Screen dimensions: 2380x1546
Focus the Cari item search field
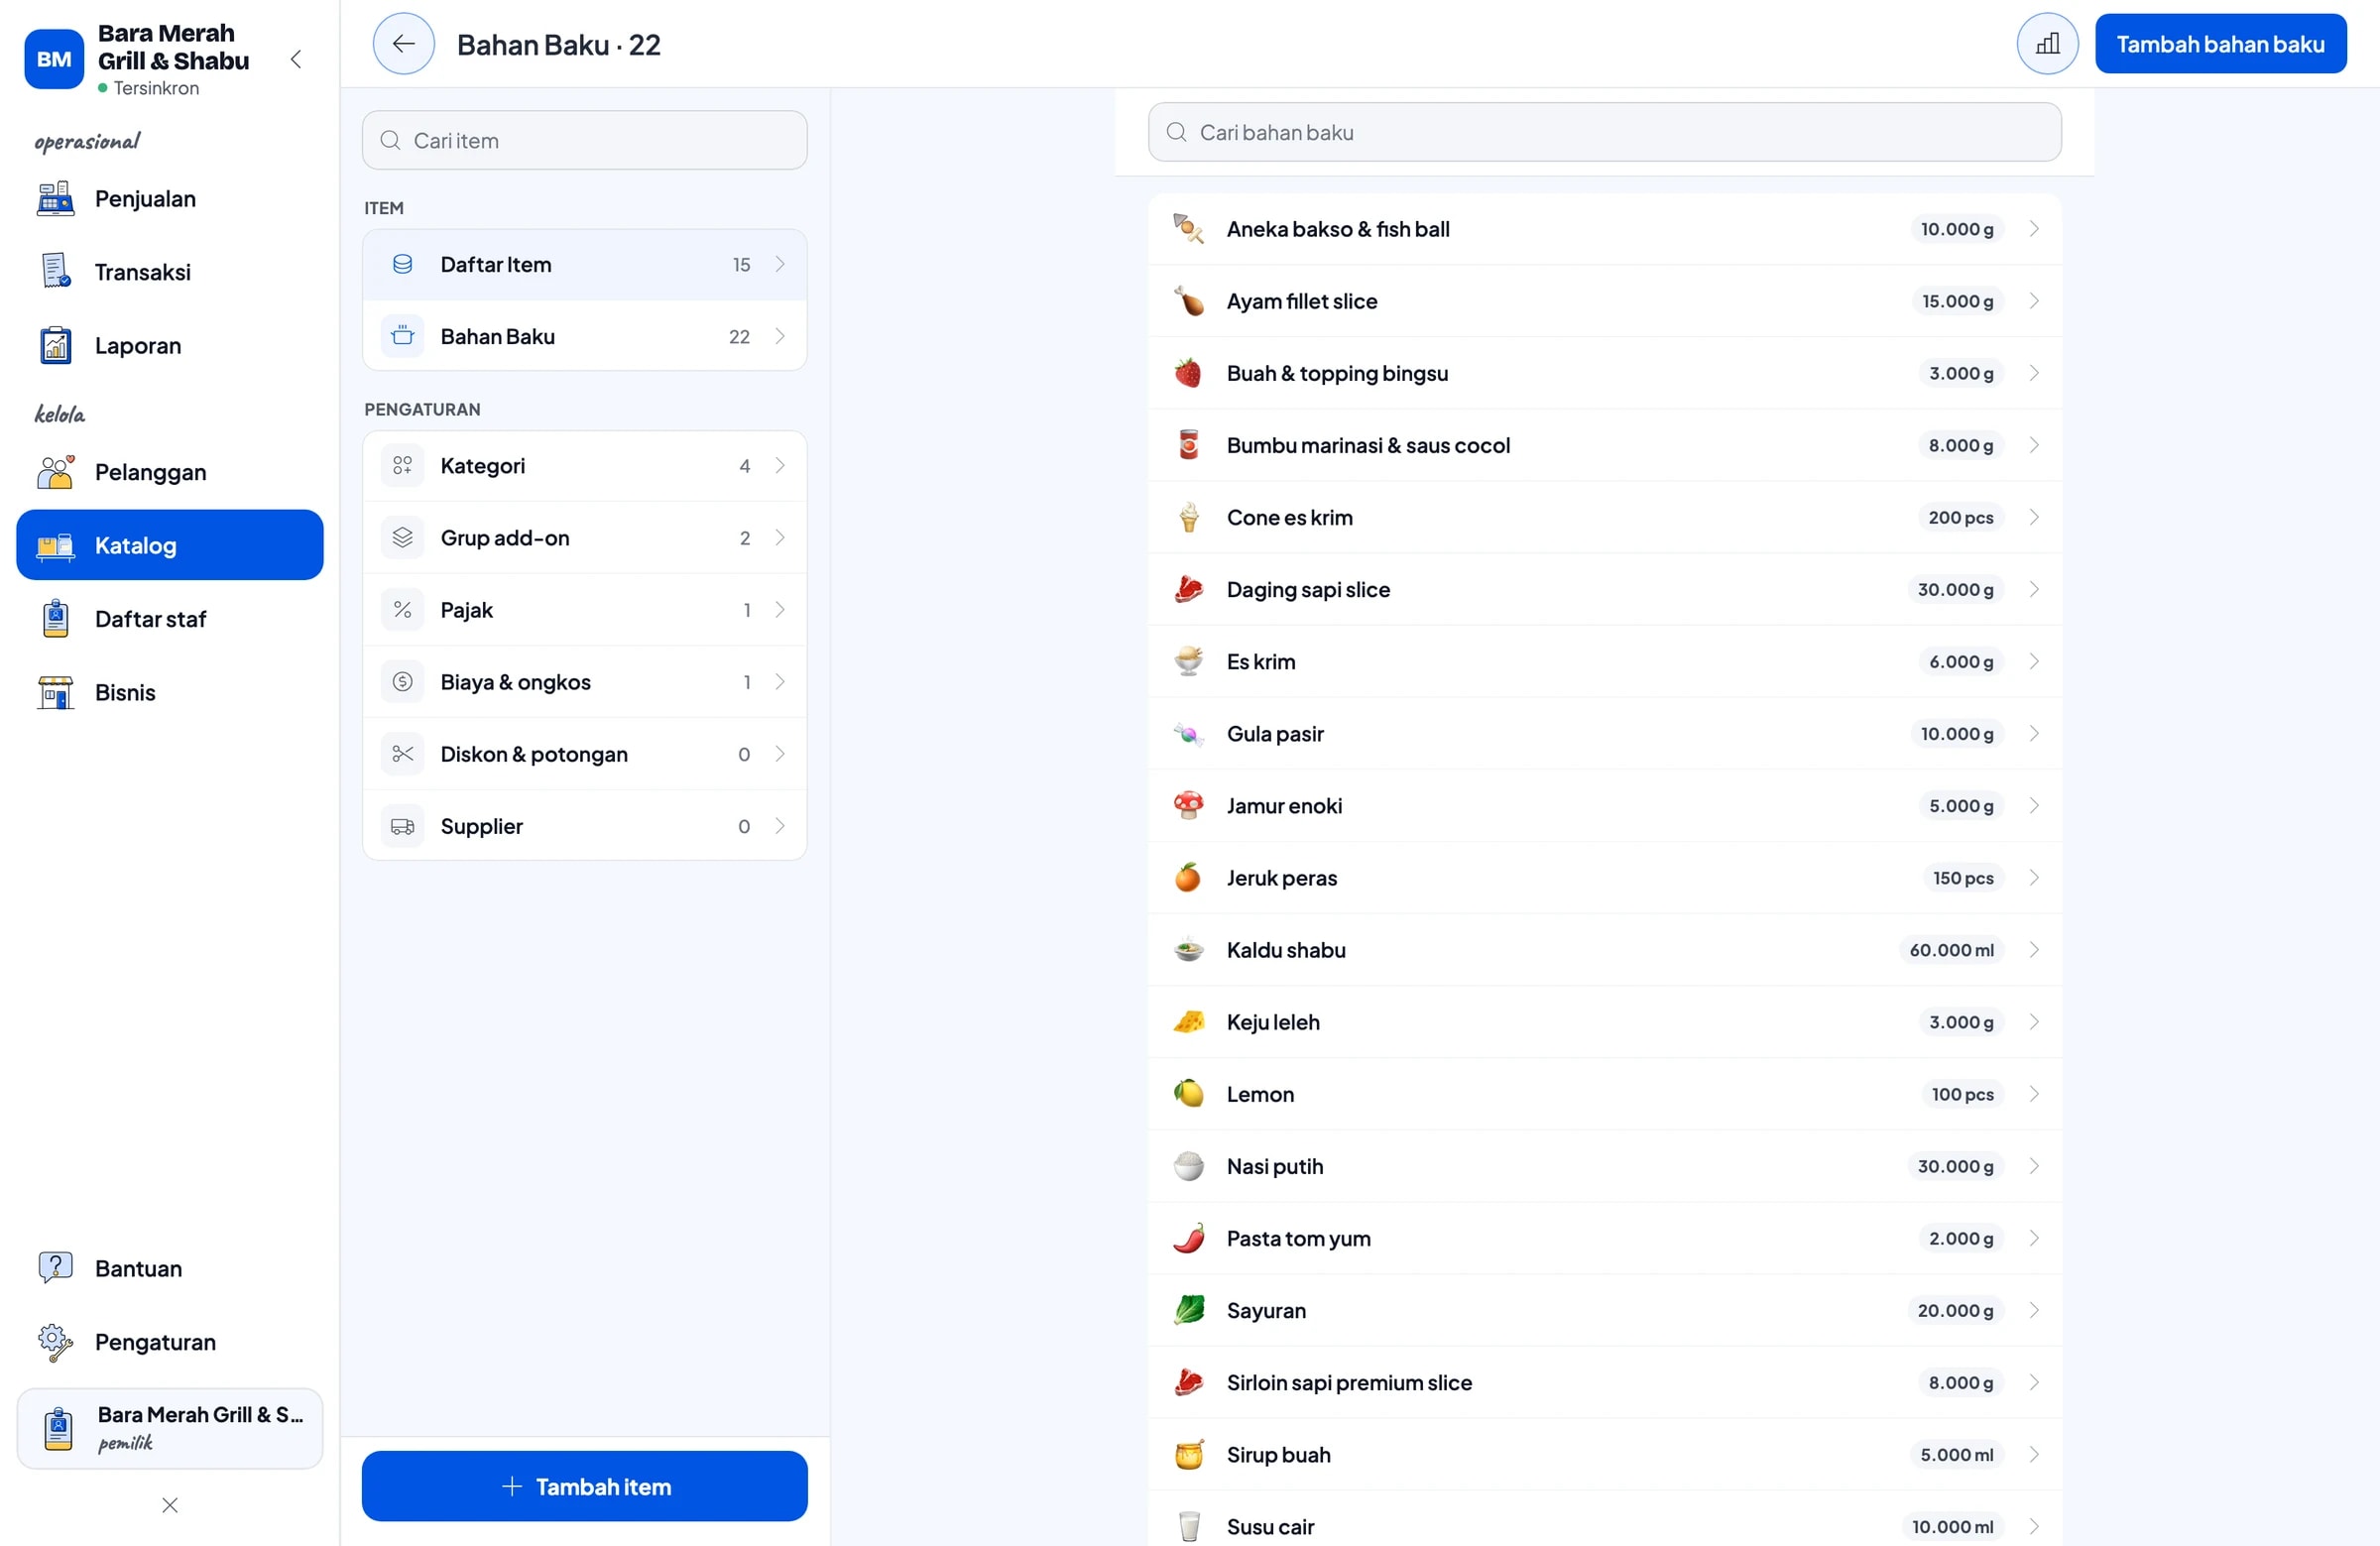coord(585,140)
